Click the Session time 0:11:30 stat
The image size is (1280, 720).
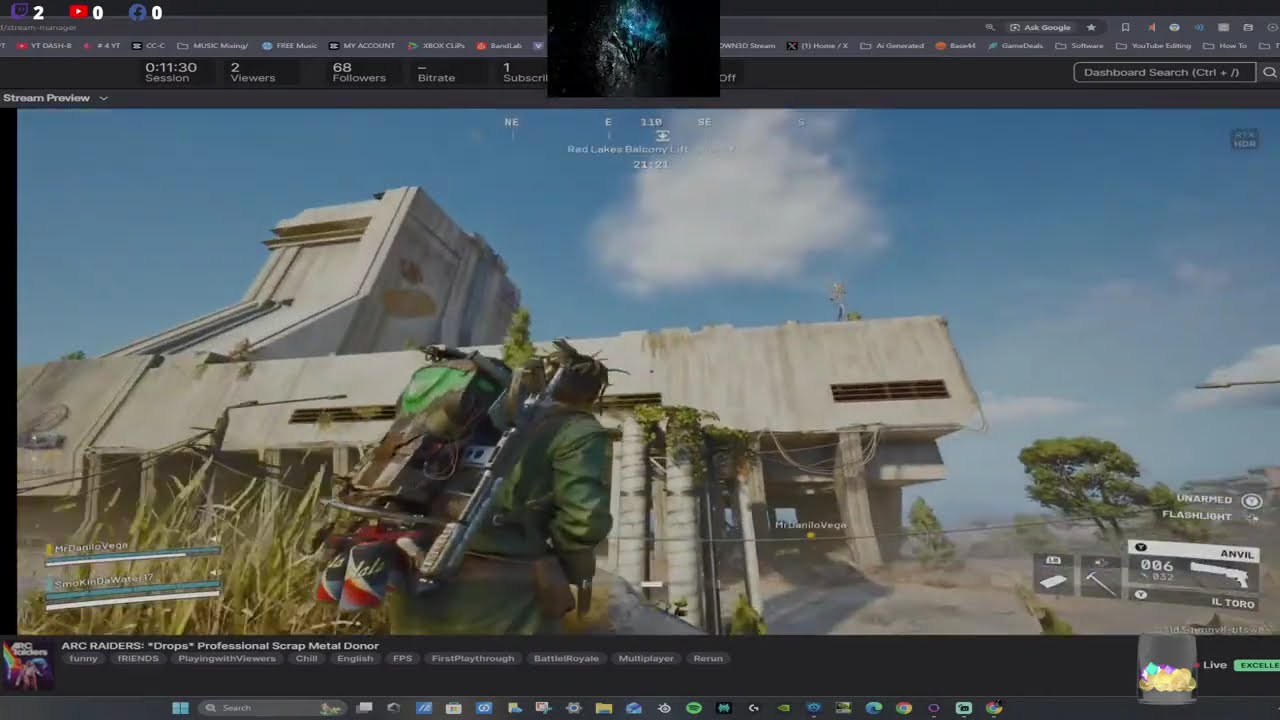[x=170, y=72]
